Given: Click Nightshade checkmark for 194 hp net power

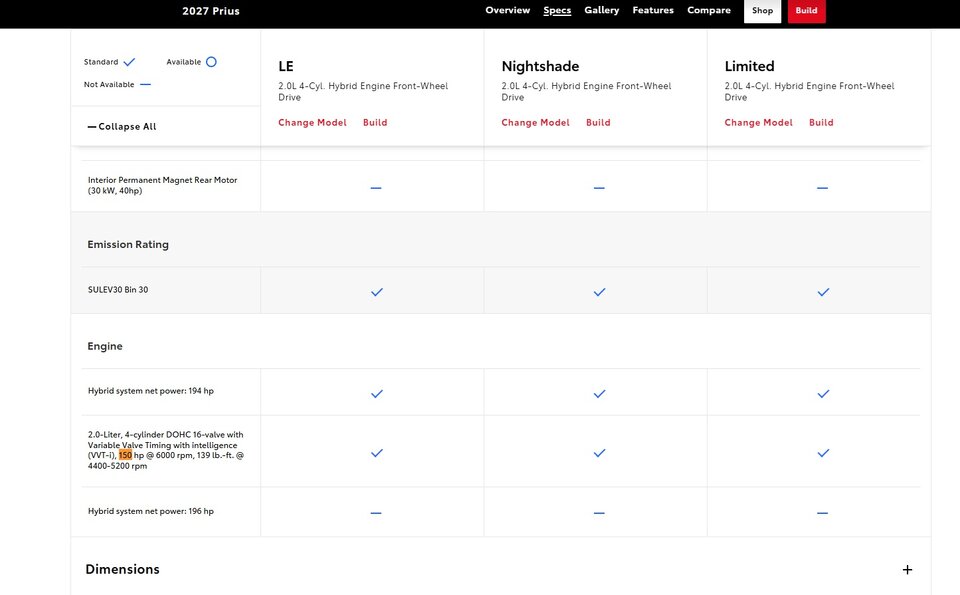Looking at the screenshot, I should [x=599, y=394].
